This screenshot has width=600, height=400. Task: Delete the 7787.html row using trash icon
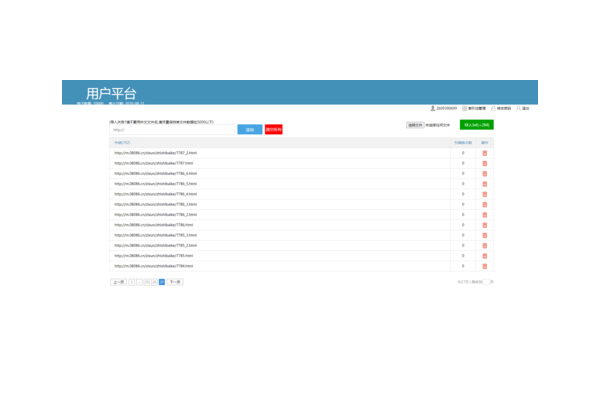485,163
